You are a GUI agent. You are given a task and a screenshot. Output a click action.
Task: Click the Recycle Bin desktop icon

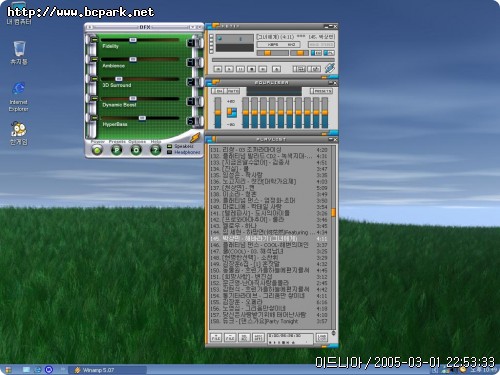pos(19,53)
